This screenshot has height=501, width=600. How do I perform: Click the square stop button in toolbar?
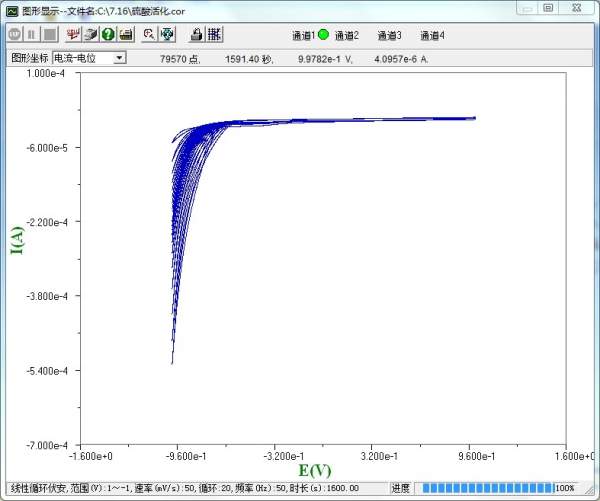pos(50,34)
